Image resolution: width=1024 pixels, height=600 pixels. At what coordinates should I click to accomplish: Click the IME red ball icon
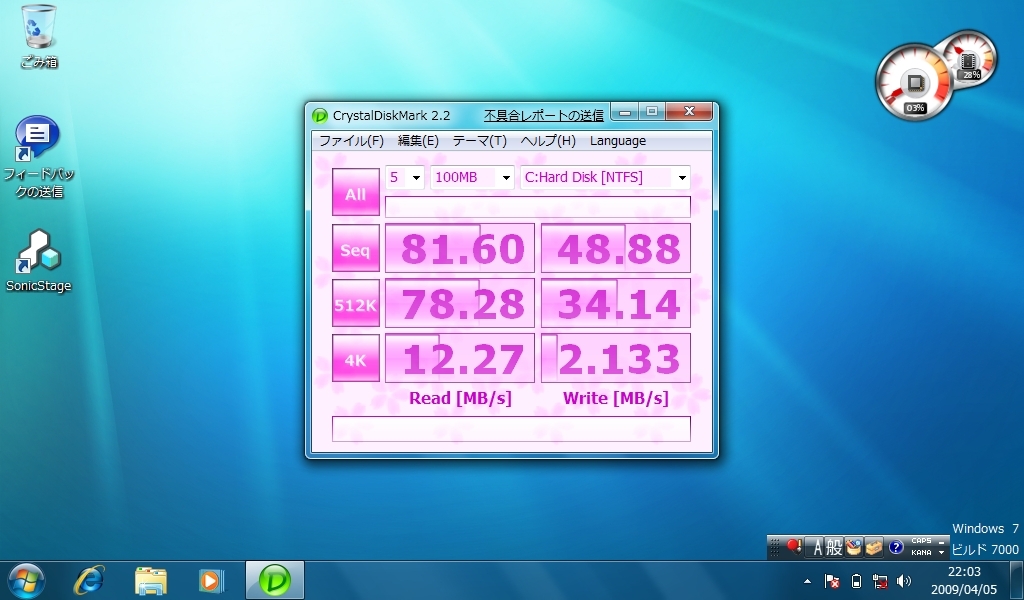click(793, 546)
